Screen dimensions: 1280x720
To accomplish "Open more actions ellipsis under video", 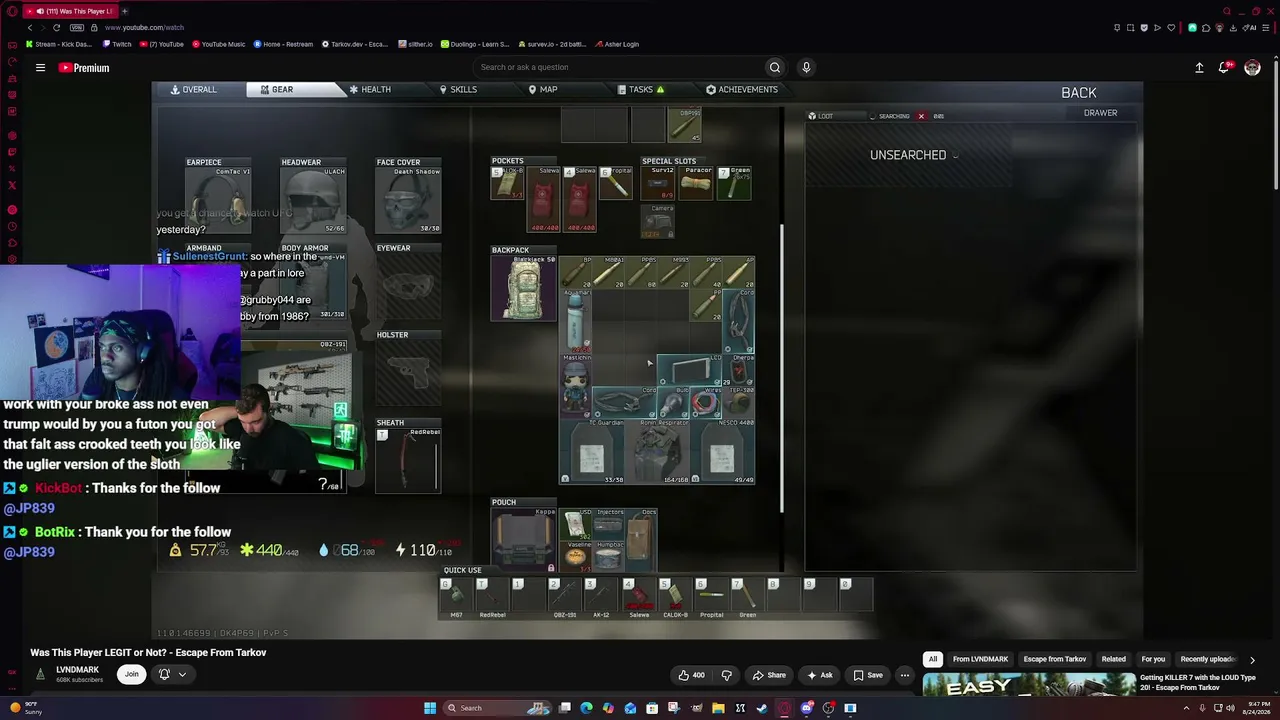I will pyautogui.click(x=904, y=675).
